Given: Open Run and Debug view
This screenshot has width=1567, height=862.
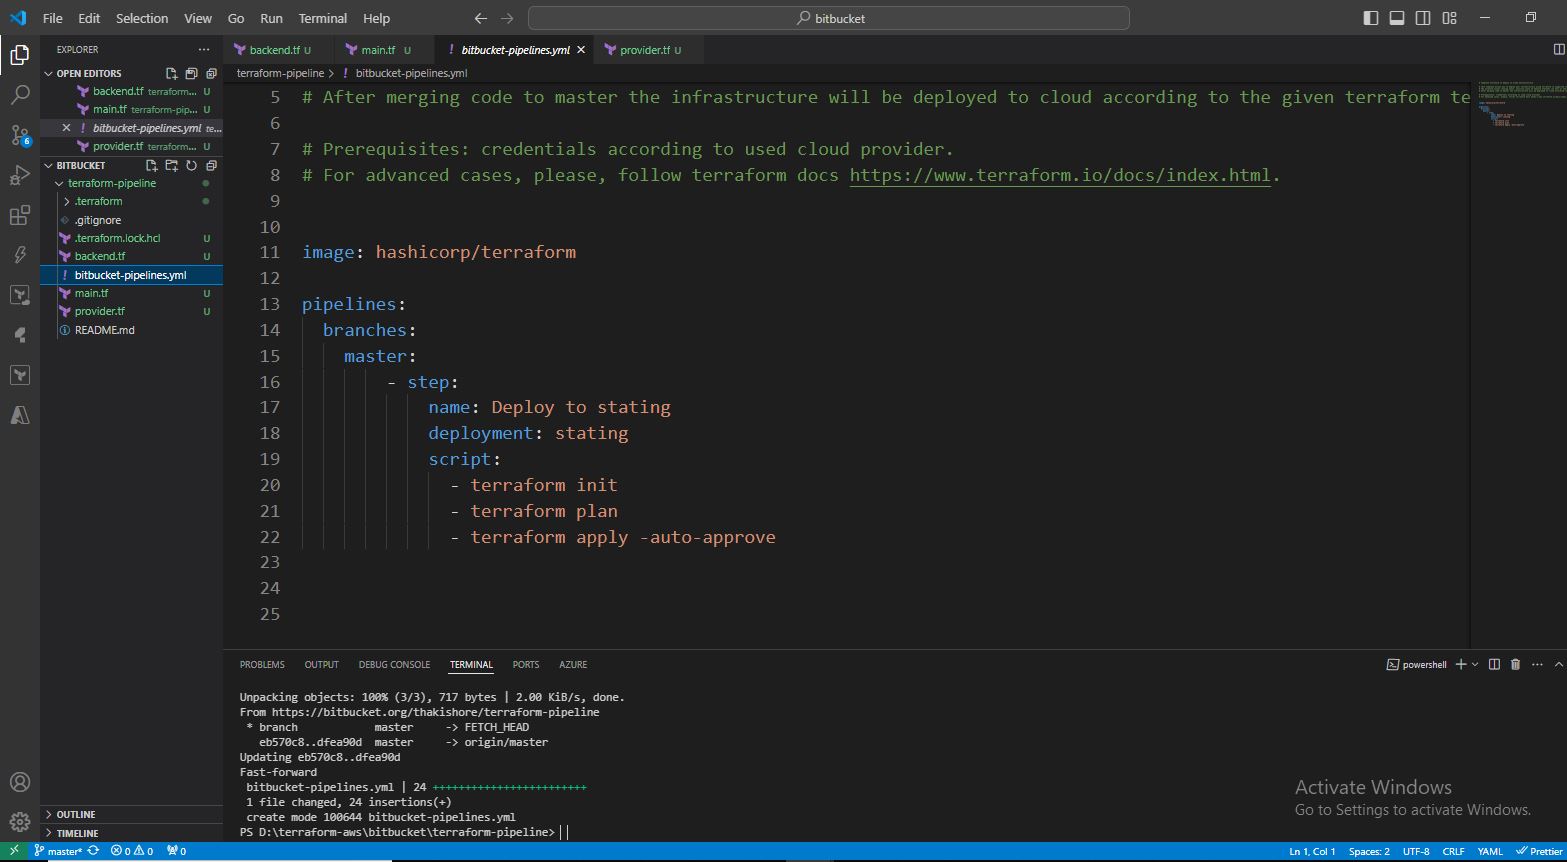Looking at the screenshot, I should (x=19, y=176).
